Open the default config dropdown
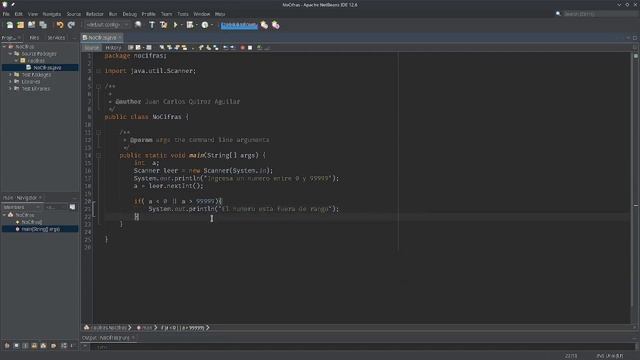The image size is (640, 360). click(x=107, y=25)
